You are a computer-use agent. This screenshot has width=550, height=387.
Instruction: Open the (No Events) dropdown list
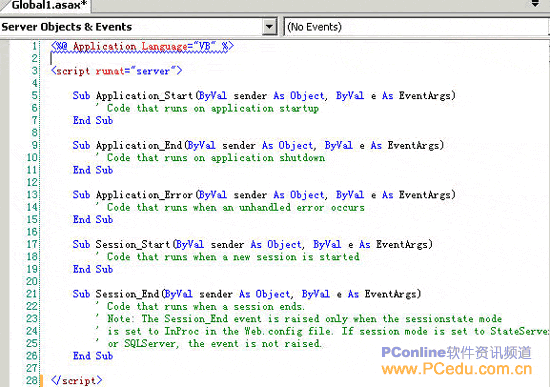point(416,27)
